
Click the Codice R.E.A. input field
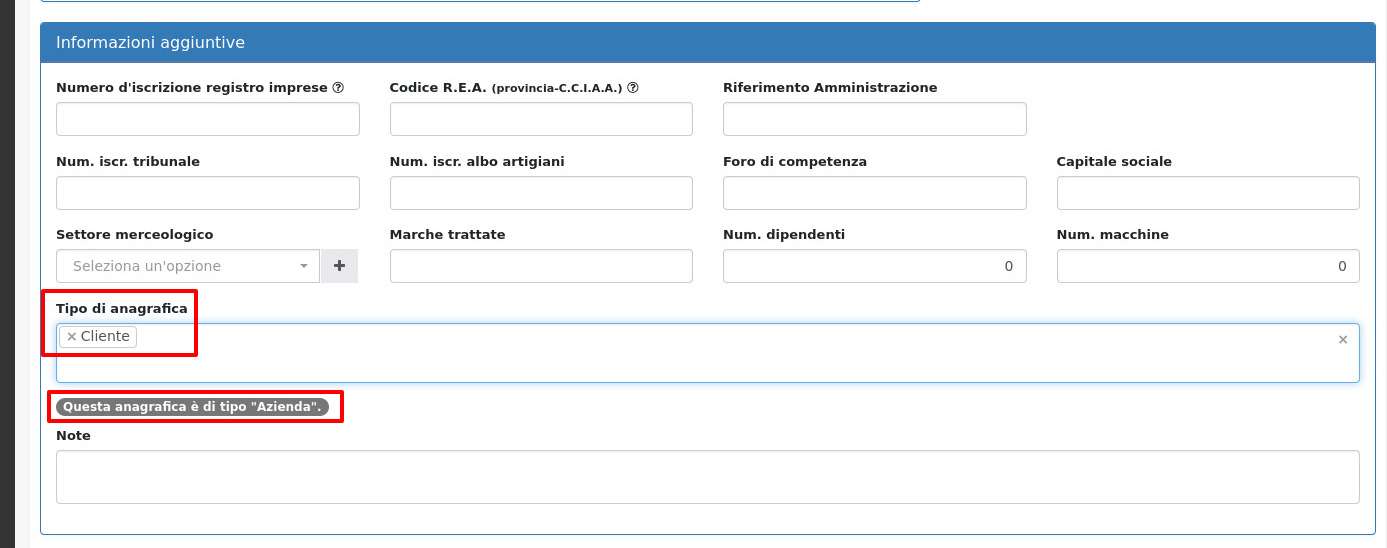541,119
